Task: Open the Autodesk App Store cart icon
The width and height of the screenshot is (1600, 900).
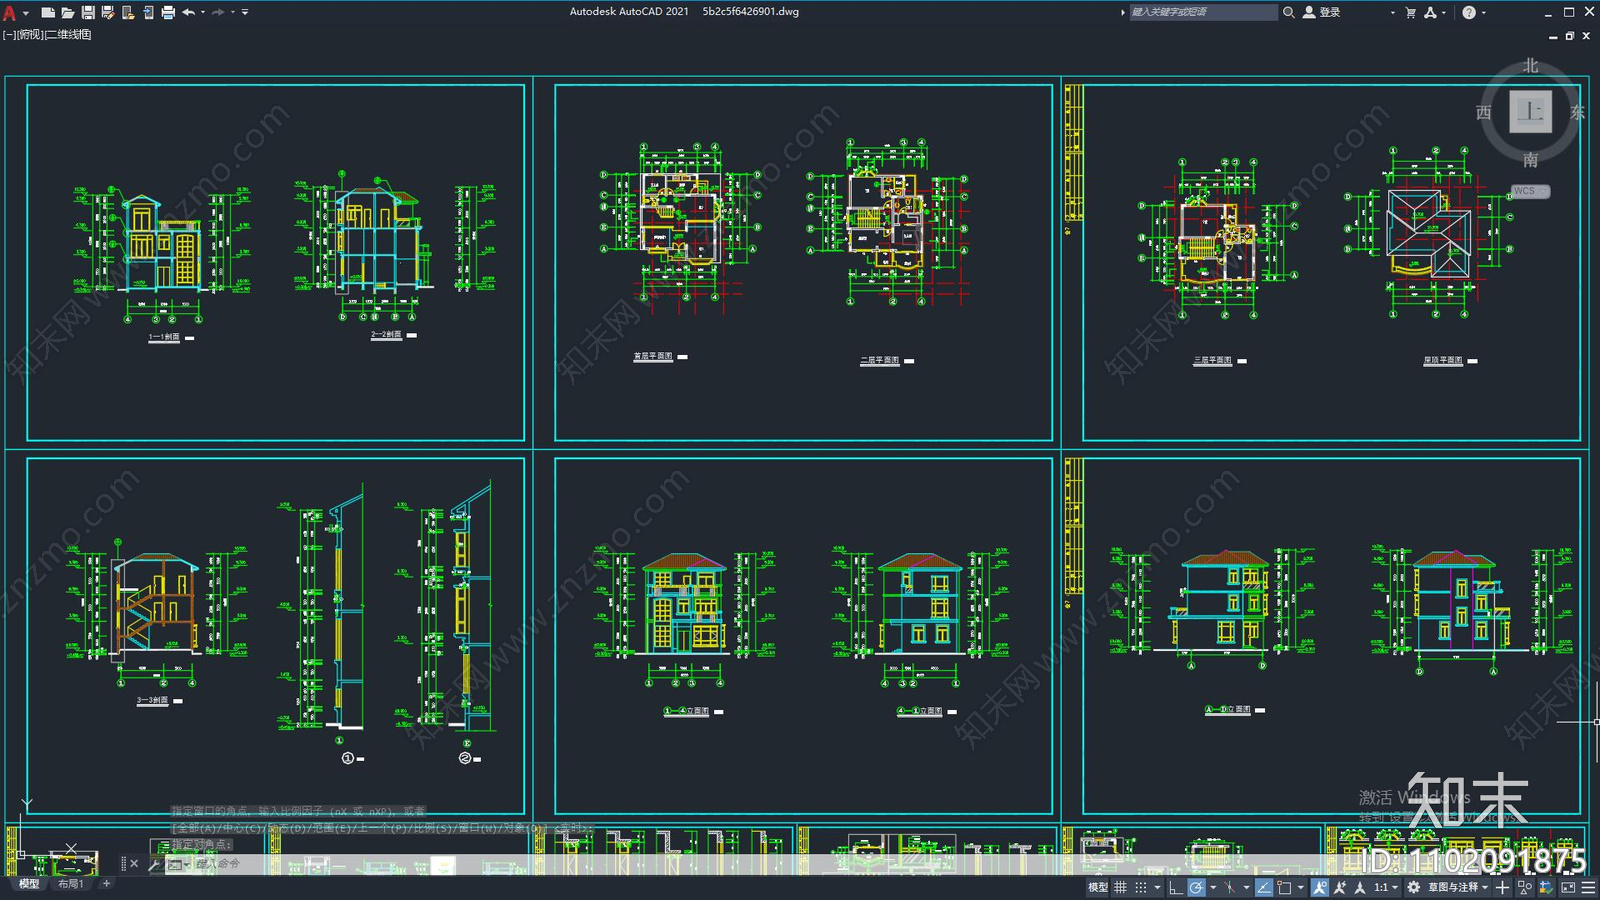Action: pos(1411,12)
